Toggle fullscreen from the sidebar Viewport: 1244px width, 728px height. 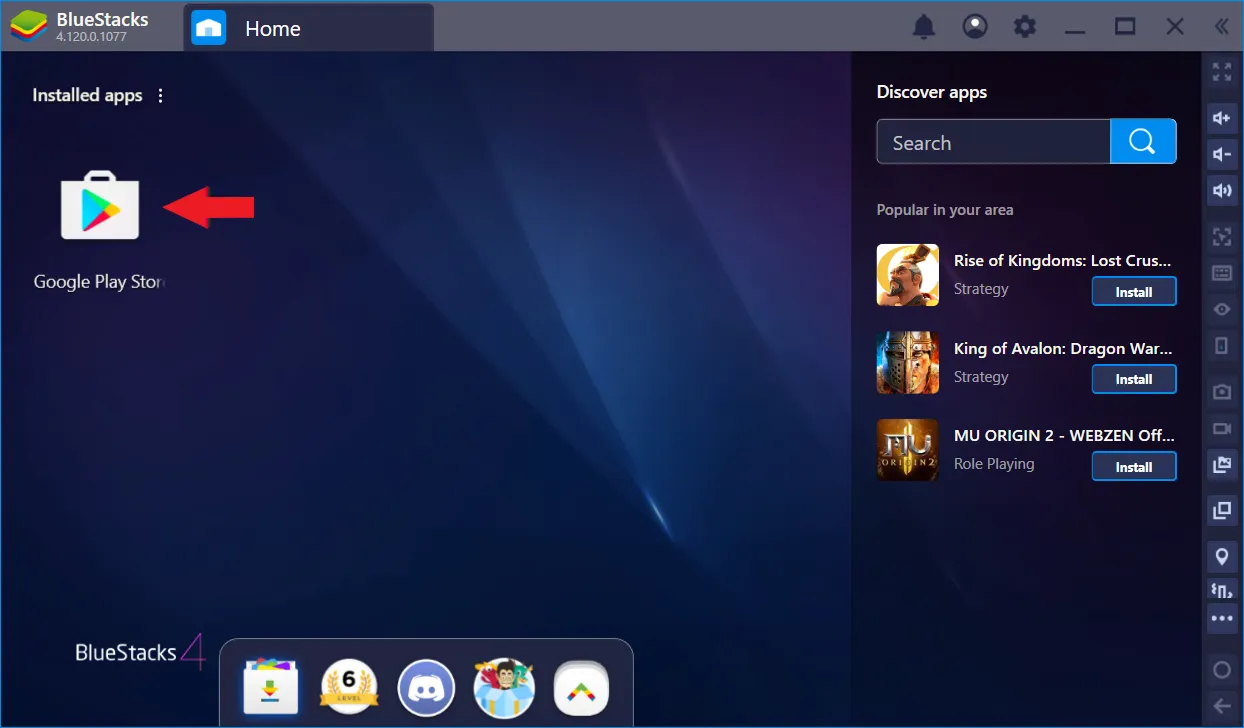(x=1221, y=72)
